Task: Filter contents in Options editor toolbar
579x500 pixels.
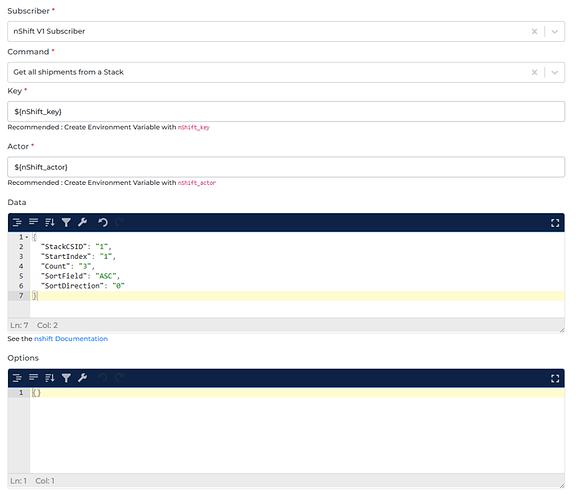Action: pyautogui.click(x=66, y=378)
